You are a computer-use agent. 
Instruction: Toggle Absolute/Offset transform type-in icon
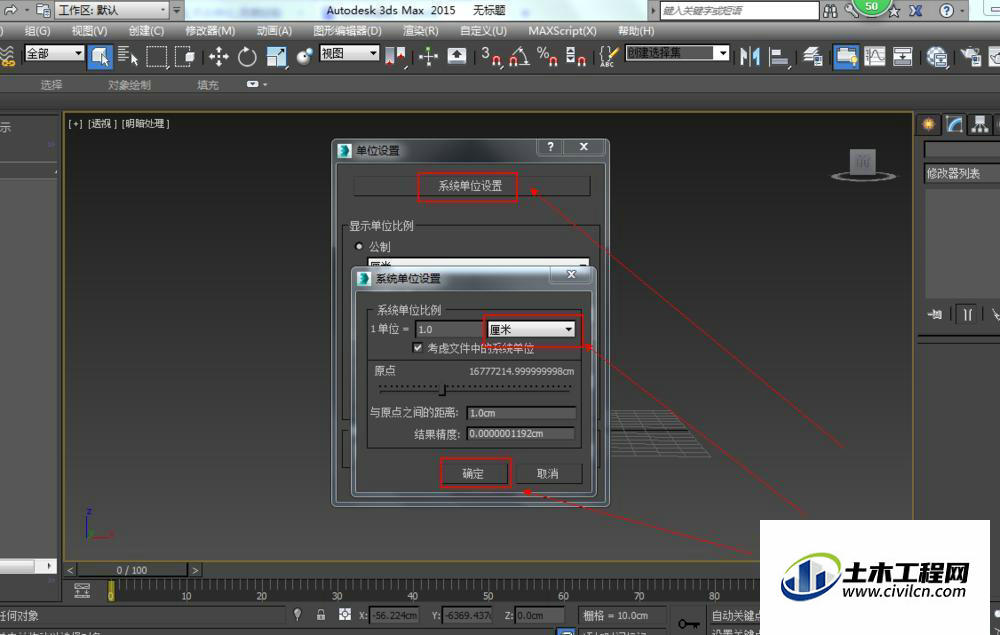[345, 615]
